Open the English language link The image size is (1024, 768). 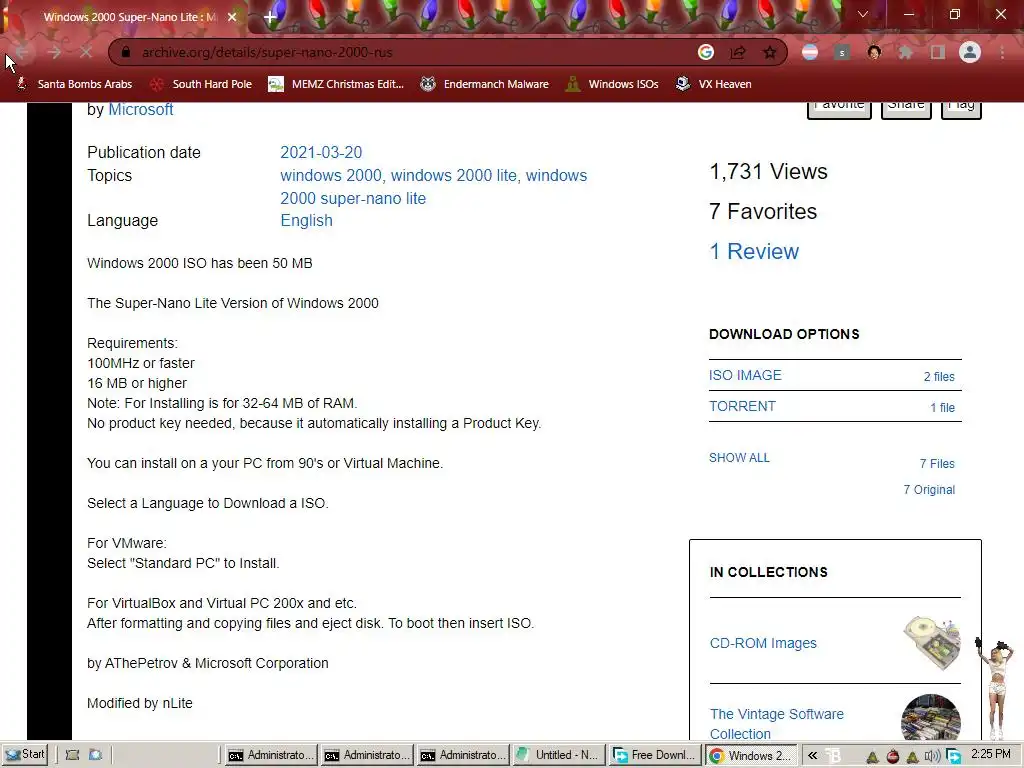pyautogui.click(x=306, y=221)
